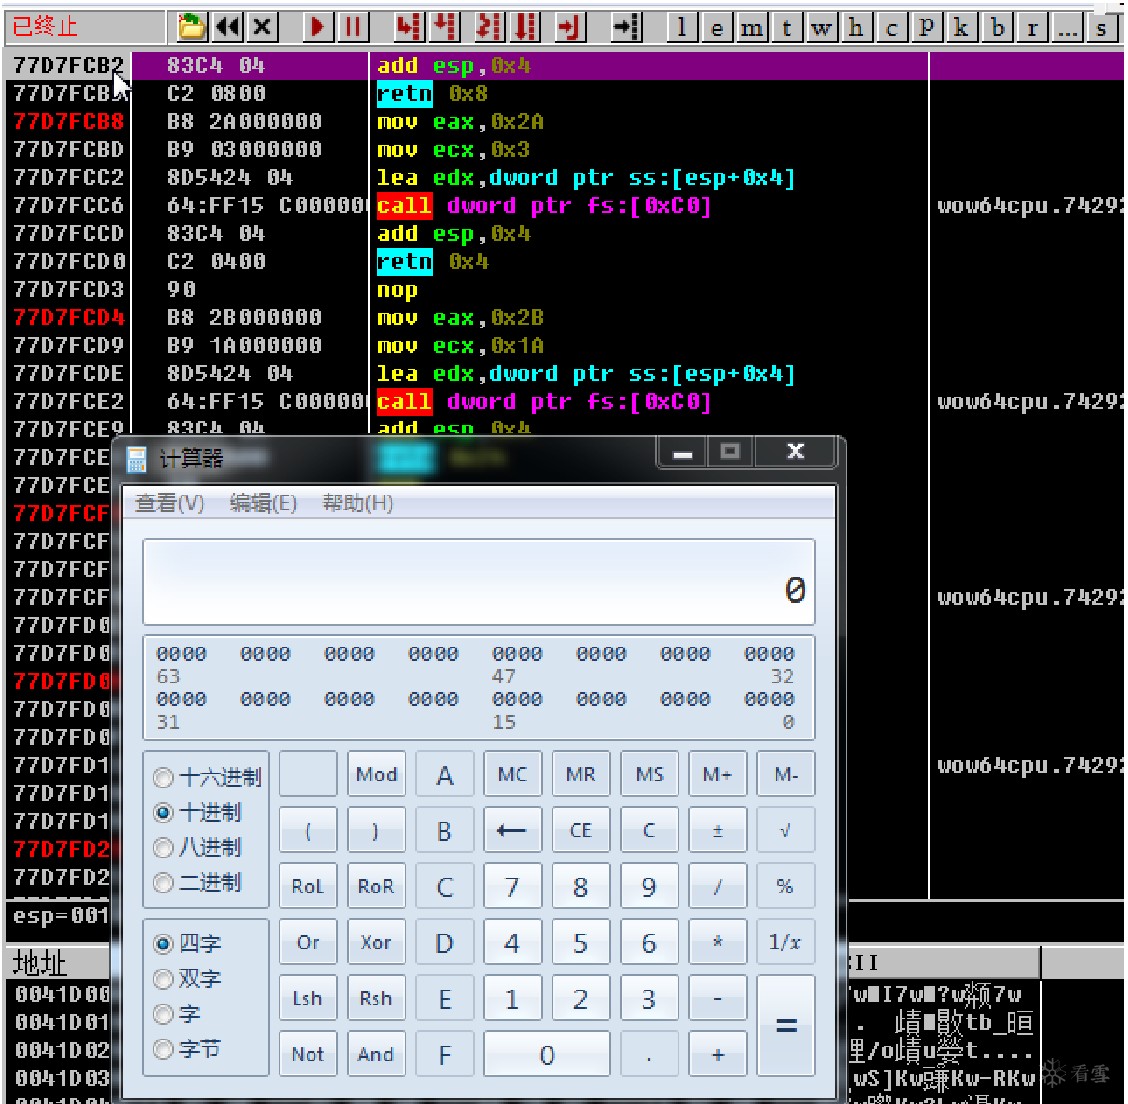The height and width of the screenshot is (1104, 1128).
Task: Click the 1/x reciprocal button
Action: pyautogui.click(x=786, y=942)
